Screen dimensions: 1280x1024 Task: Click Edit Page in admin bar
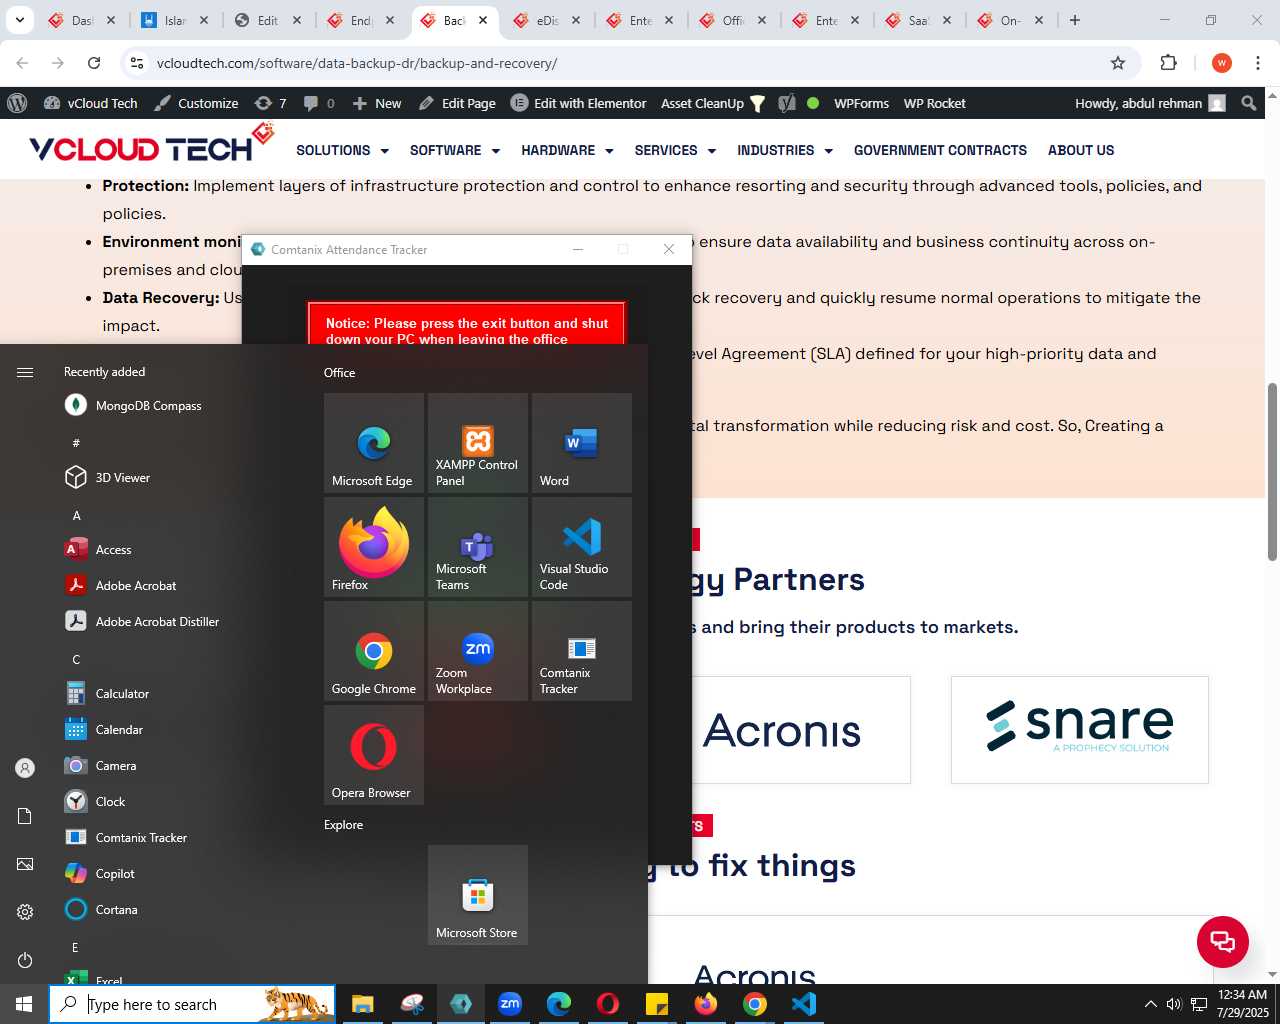coord(457,103)
